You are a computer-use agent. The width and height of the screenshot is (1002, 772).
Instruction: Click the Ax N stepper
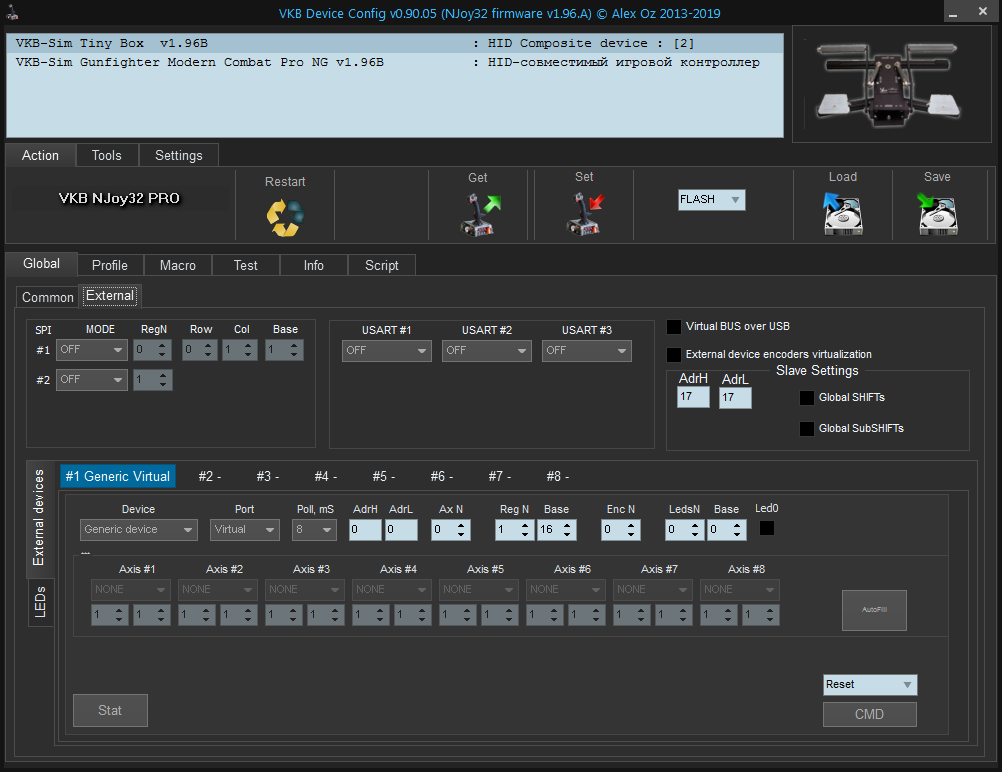click(x=451, y=530)
